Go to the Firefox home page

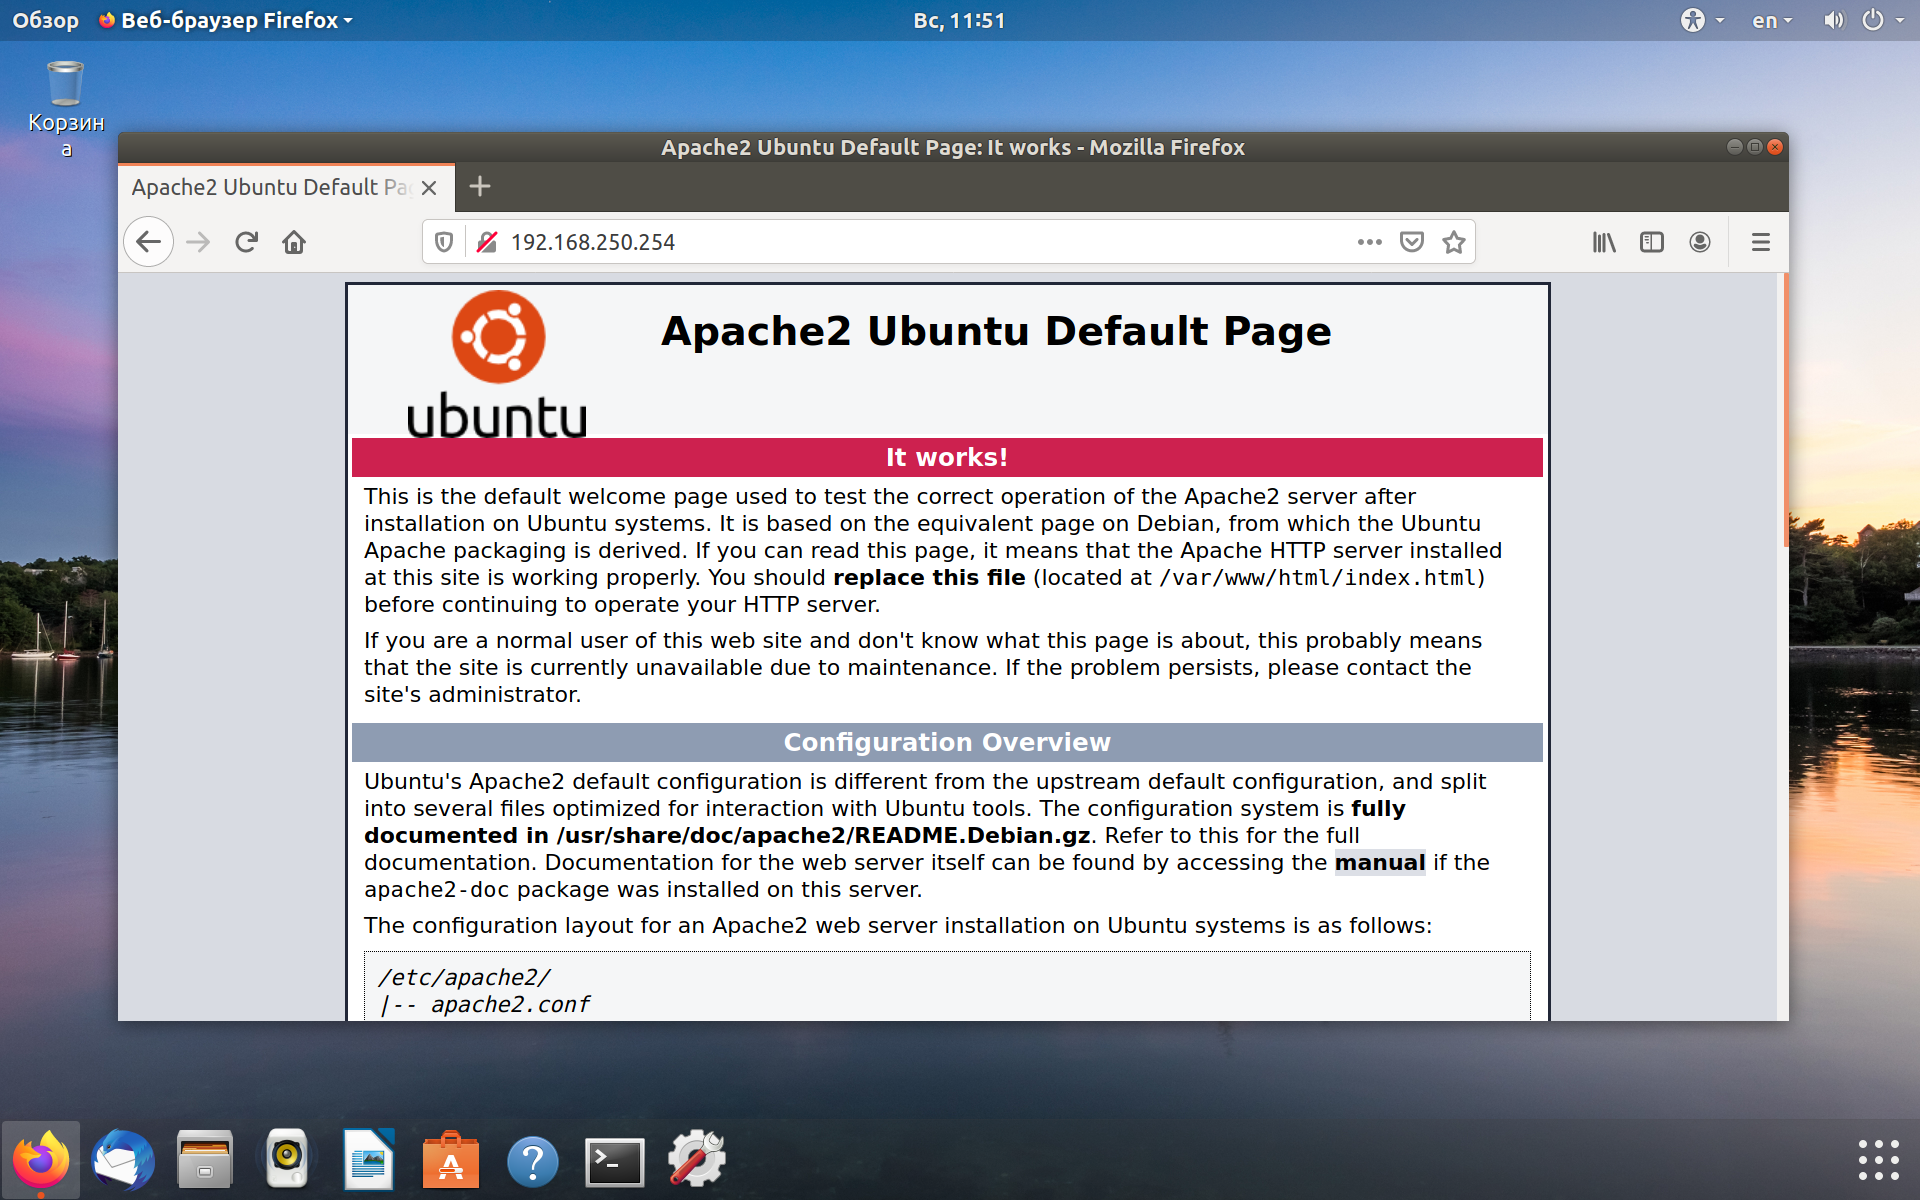(294, 242)
